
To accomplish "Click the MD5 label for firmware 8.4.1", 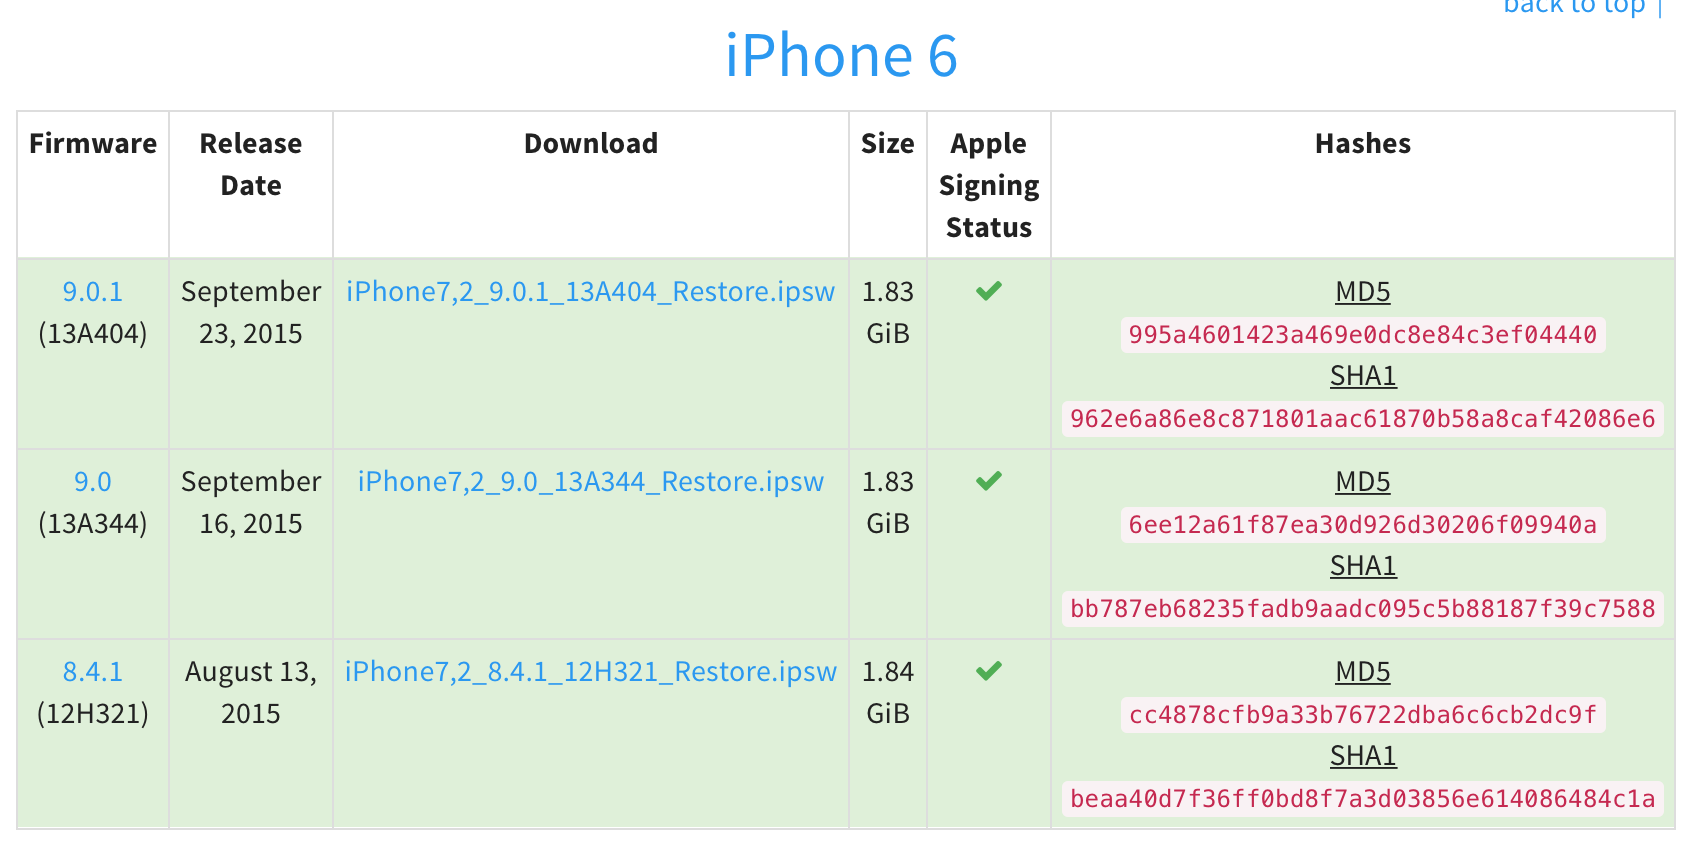I will coord(1363,672).
